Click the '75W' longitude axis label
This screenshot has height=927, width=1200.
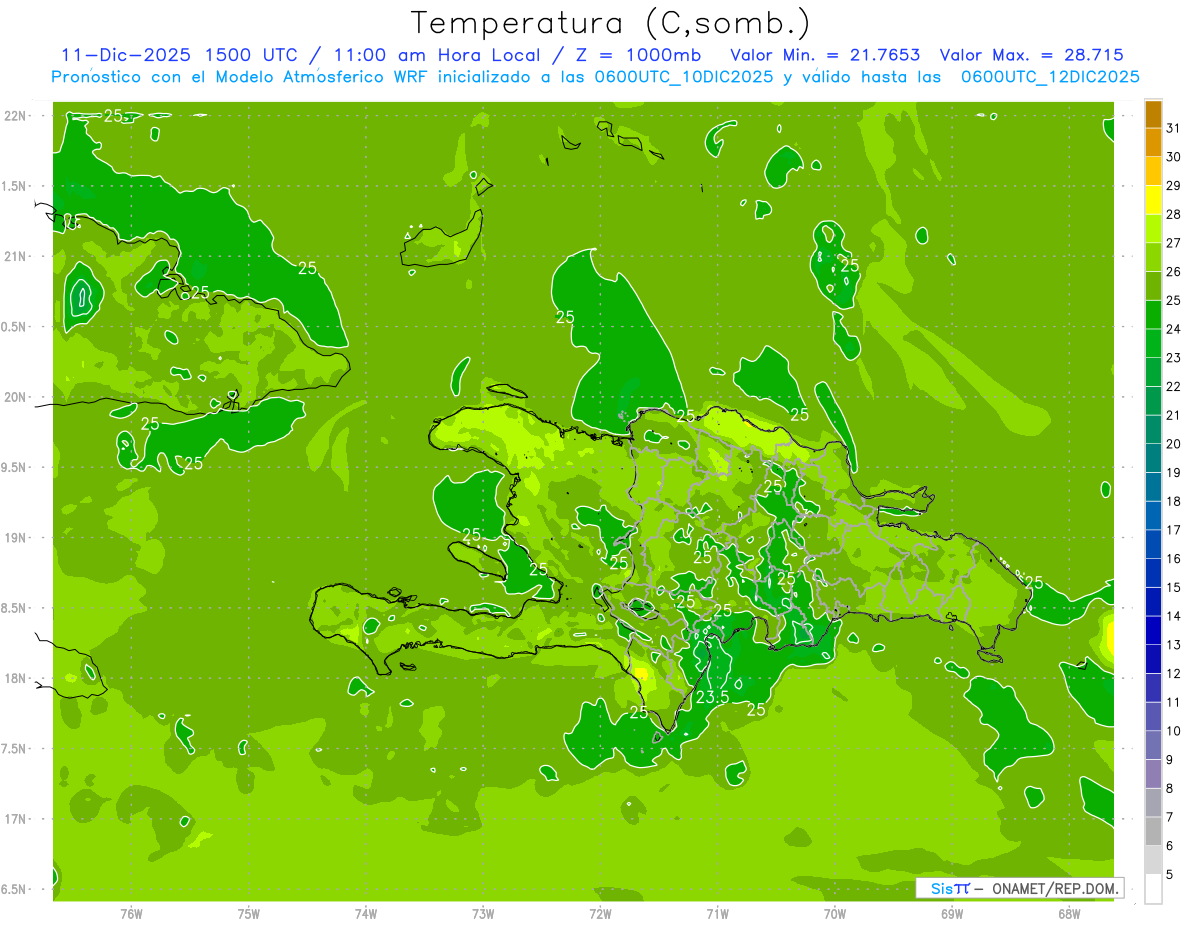[x=249, y=913]
